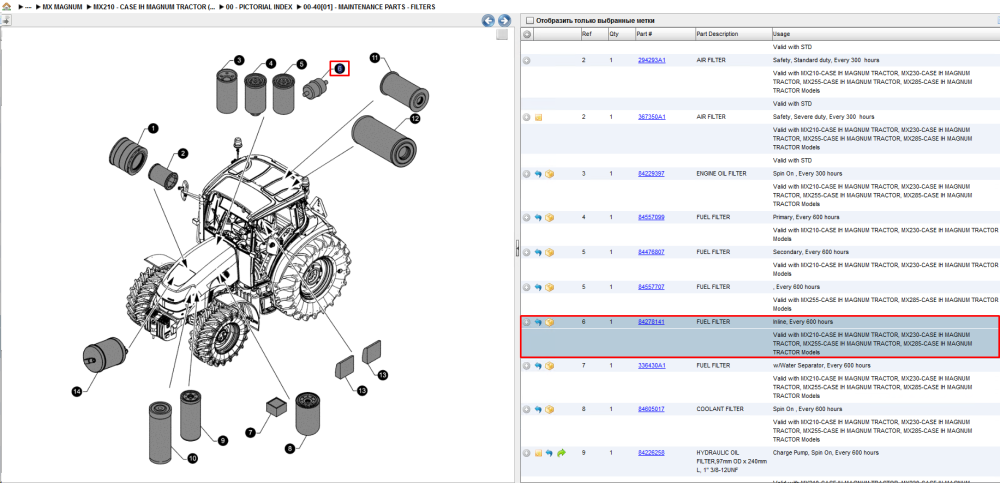Click the plus icon in the table header
The height and width of the screenshot is (483, 1000).
pos(527,34)
